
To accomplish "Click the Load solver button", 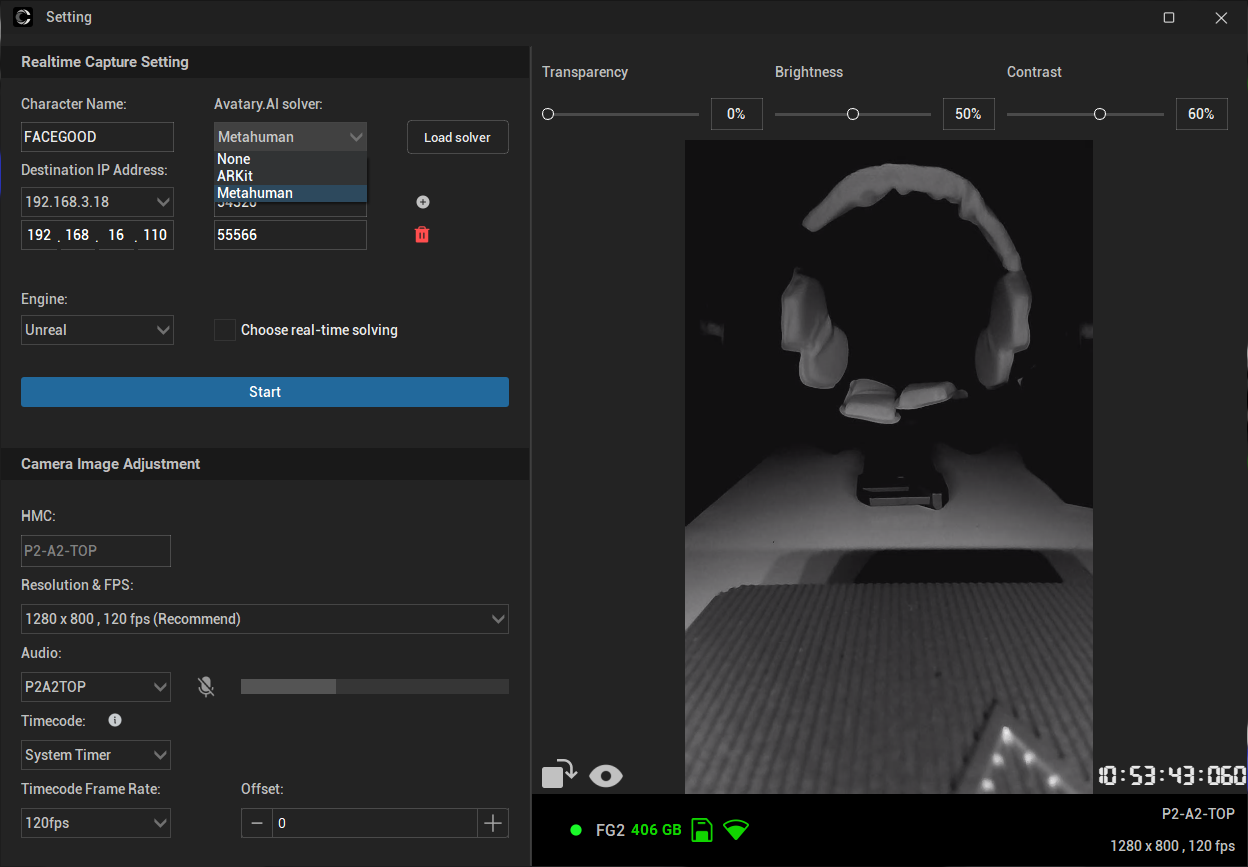I will click(x=458, y=137).
